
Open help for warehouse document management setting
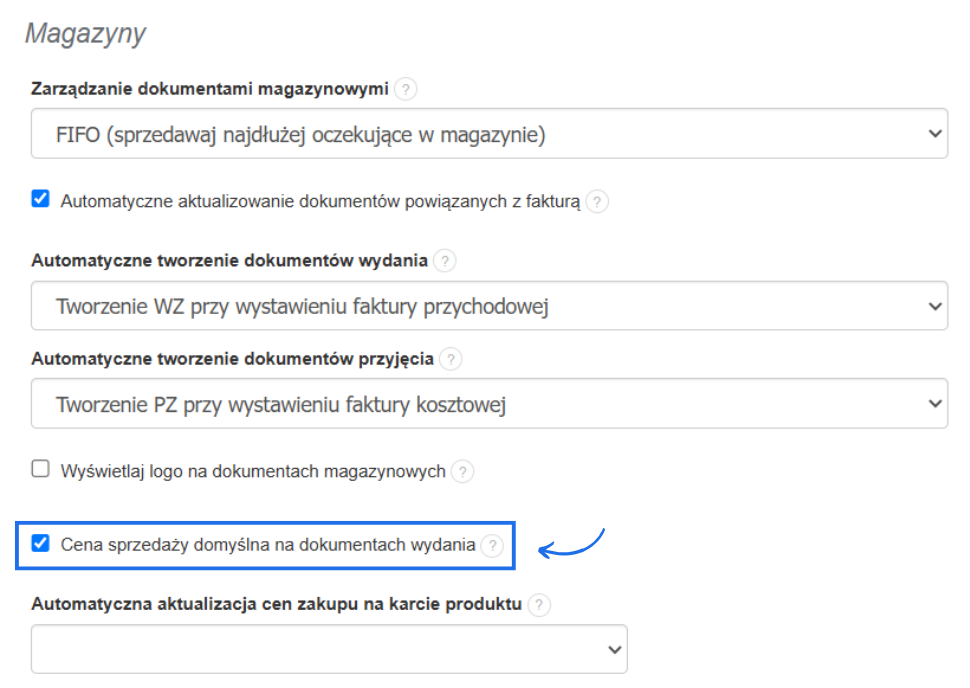click(404, 88)
